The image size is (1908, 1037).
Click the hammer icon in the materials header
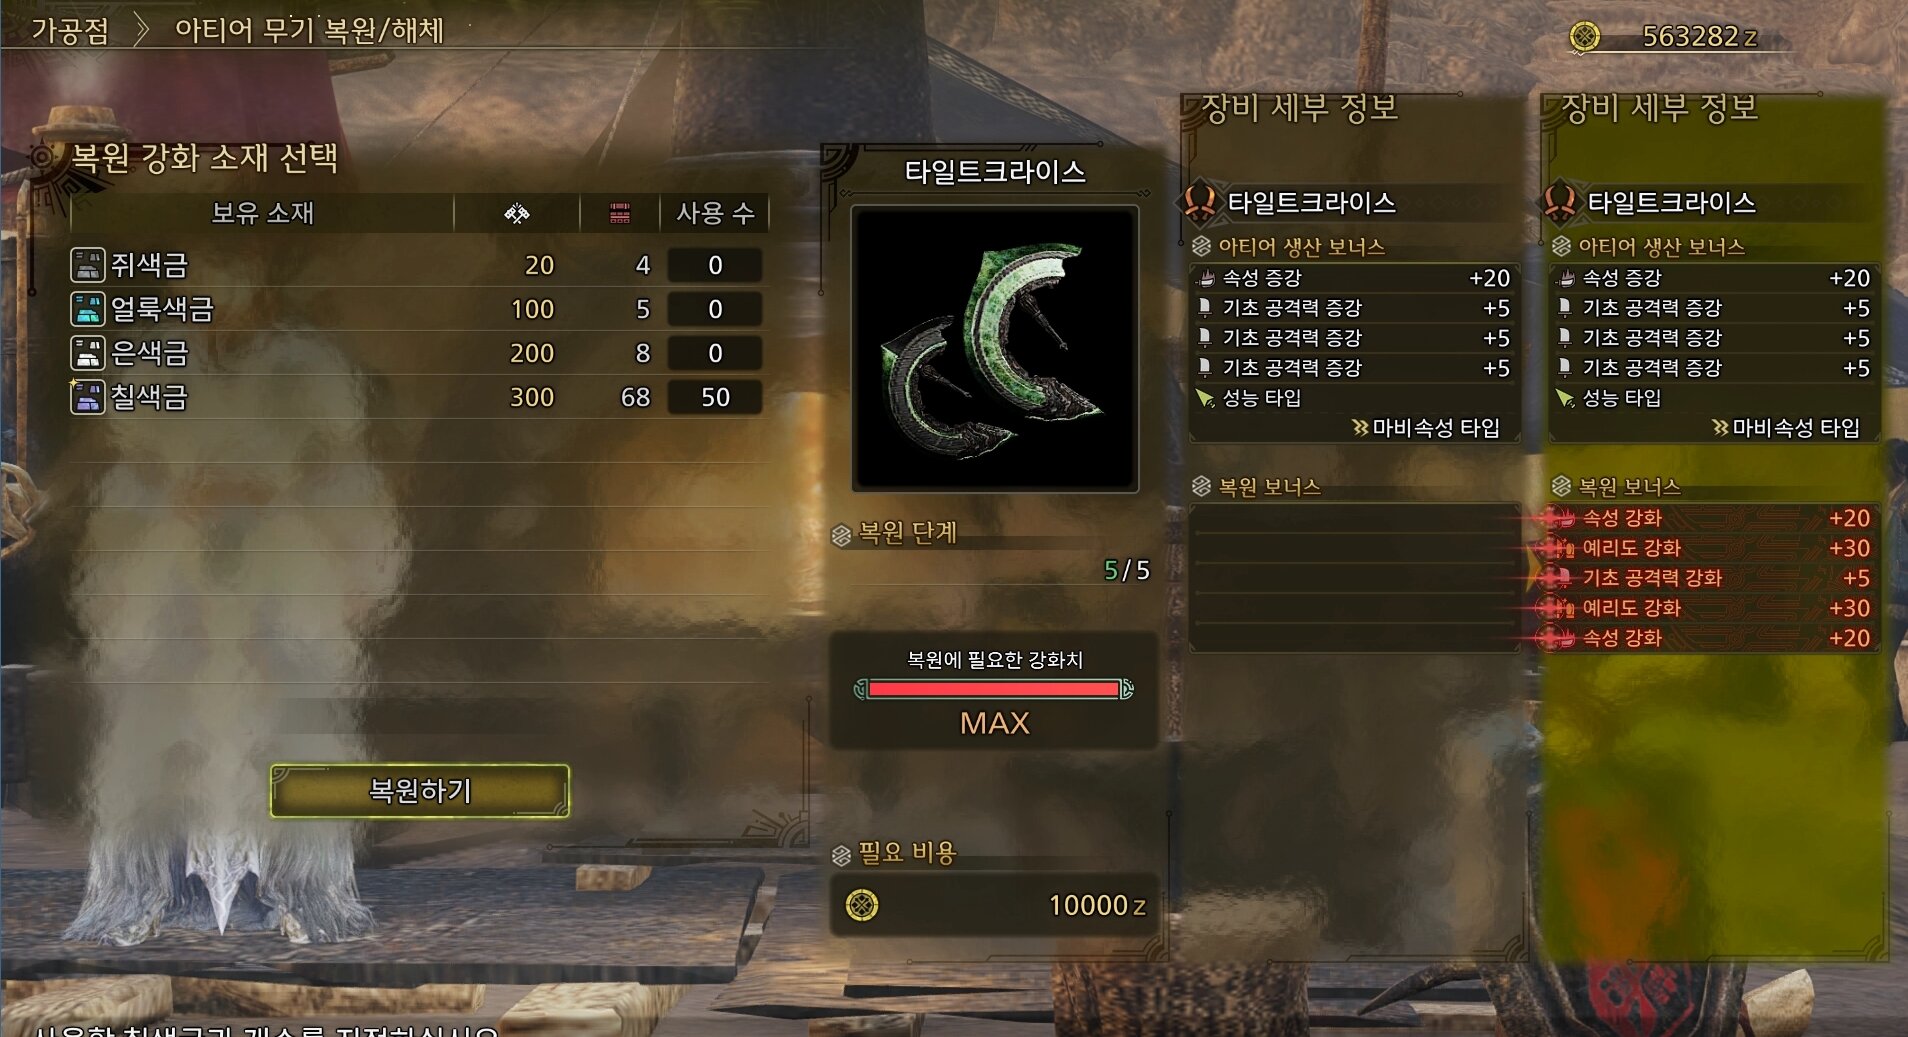click(x=517, y=213)
